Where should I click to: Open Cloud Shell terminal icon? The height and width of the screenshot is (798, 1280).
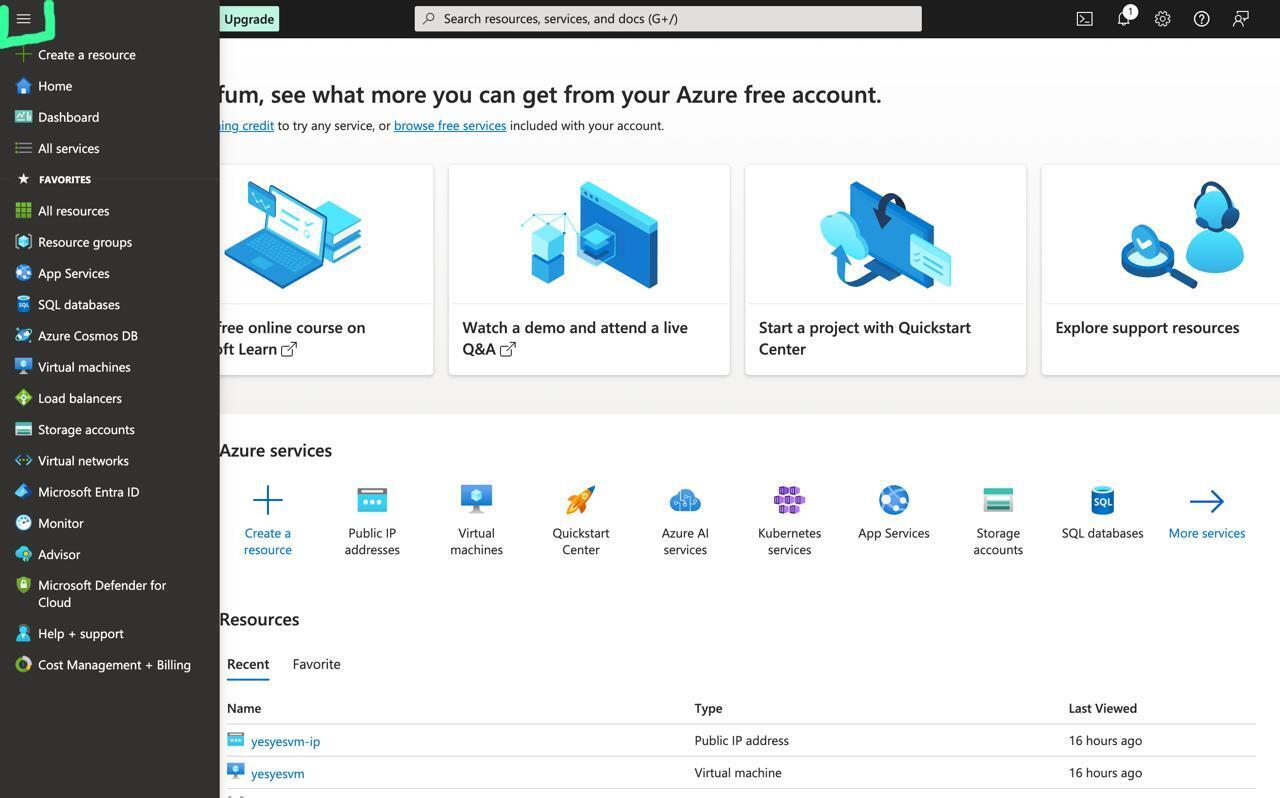click(1084, 19)
